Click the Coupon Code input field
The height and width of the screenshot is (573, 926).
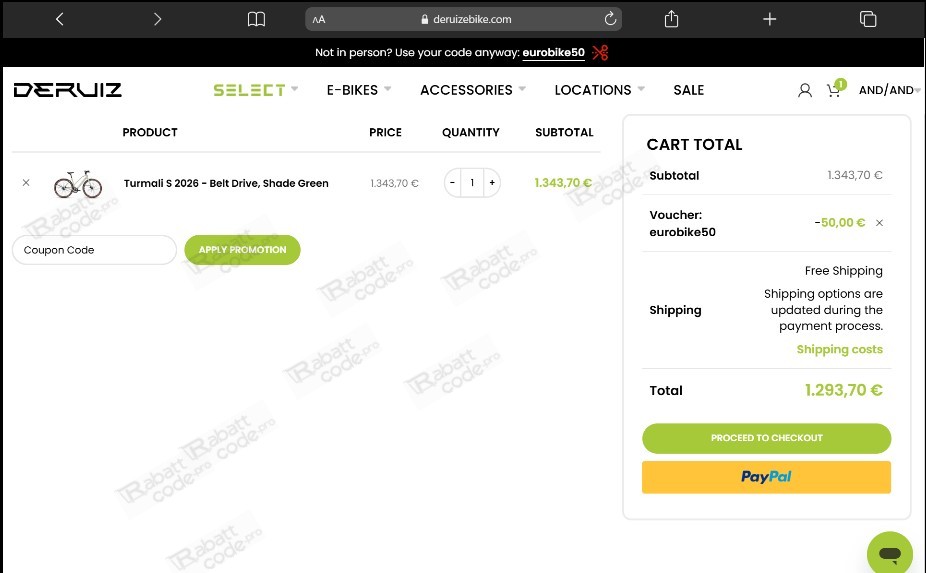pos(94,250)
